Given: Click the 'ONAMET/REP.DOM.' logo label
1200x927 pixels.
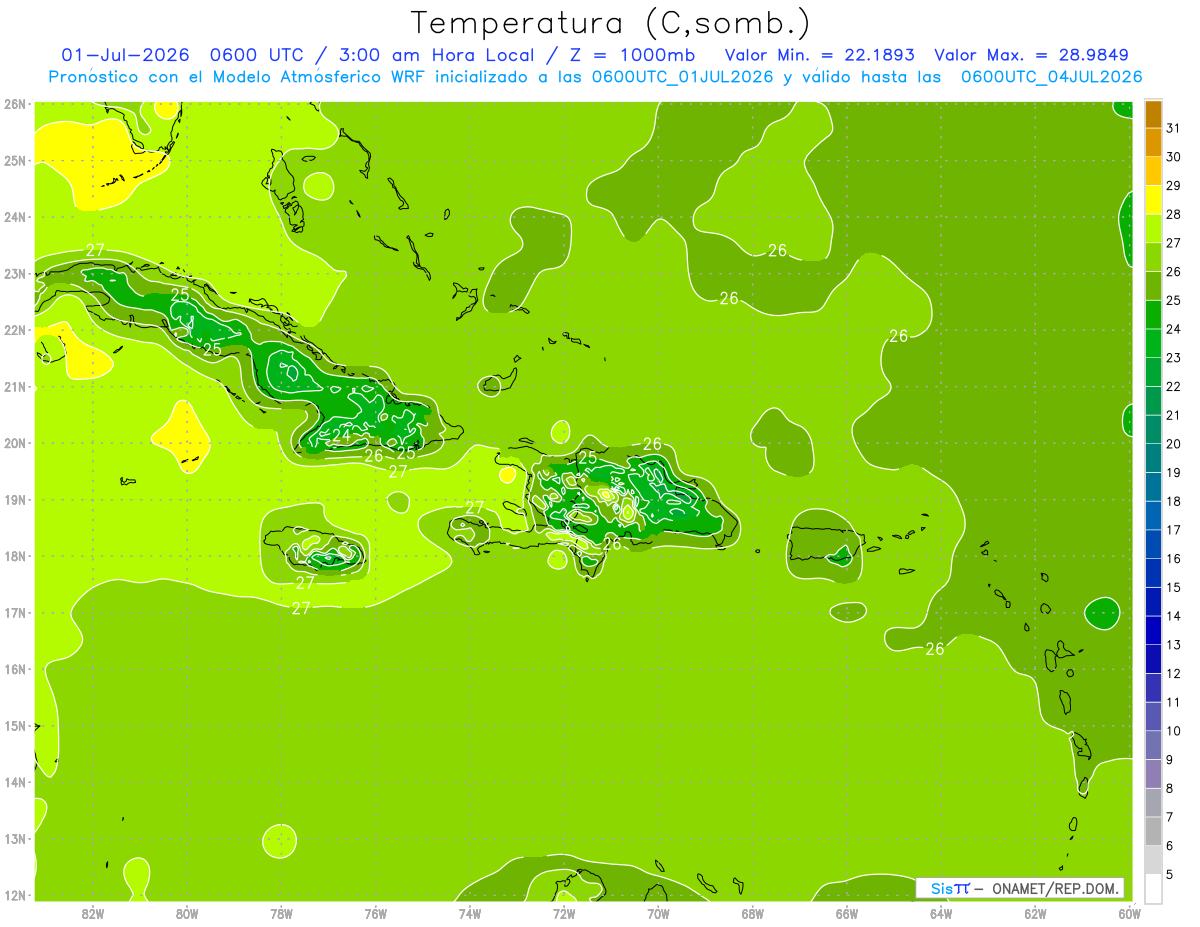Looking at the screenshot, I should click(1057, 888).
